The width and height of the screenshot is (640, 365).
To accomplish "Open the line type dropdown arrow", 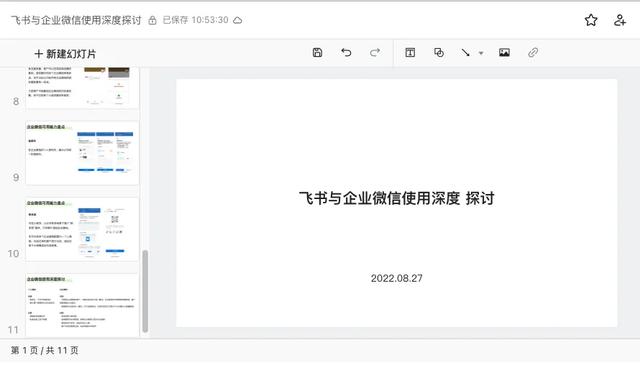I will pos(481,53).
